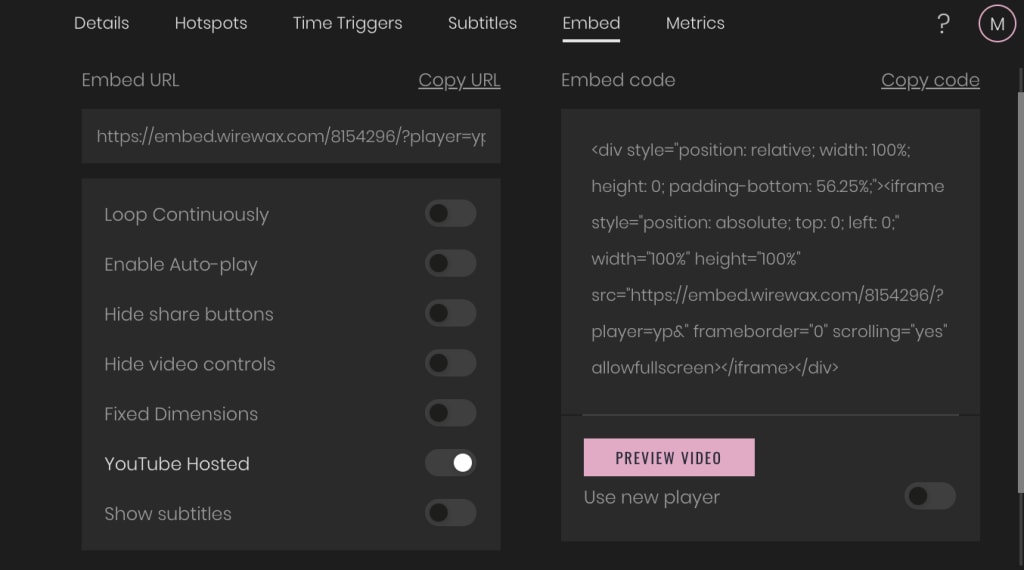1024x570 pixels.
Task: Disable YouTube Hosted toggle
Action: coord(451,463)
